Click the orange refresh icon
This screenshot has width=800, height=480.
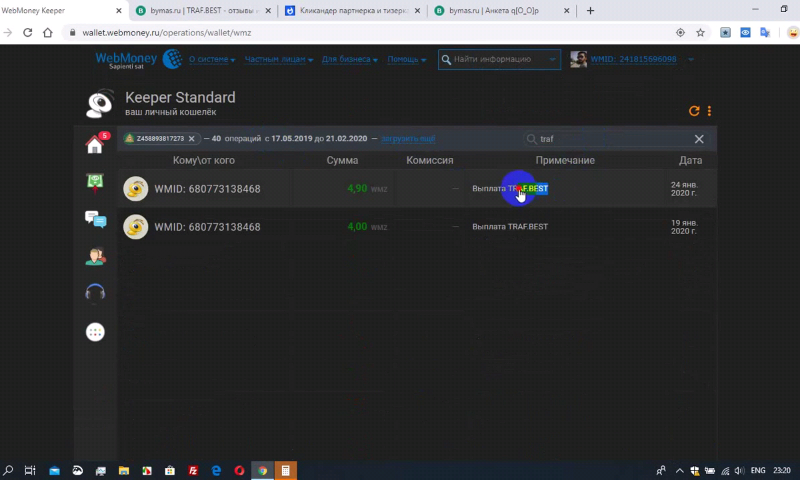pos(695,111)
